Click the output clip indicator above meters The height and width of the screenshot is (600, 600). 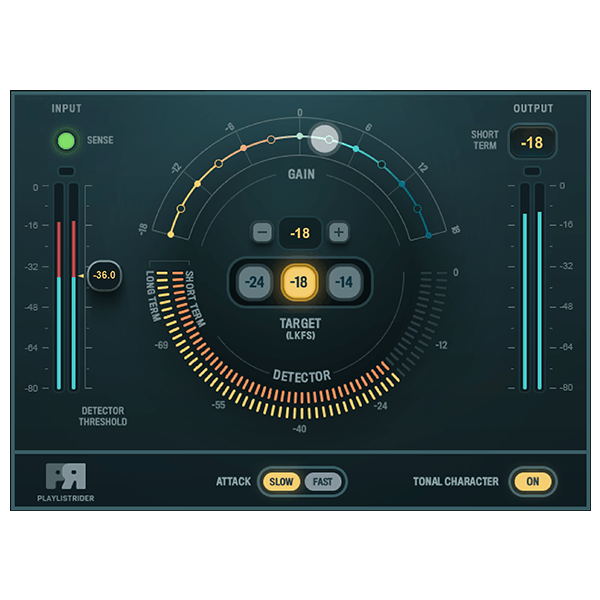point(532,171)
